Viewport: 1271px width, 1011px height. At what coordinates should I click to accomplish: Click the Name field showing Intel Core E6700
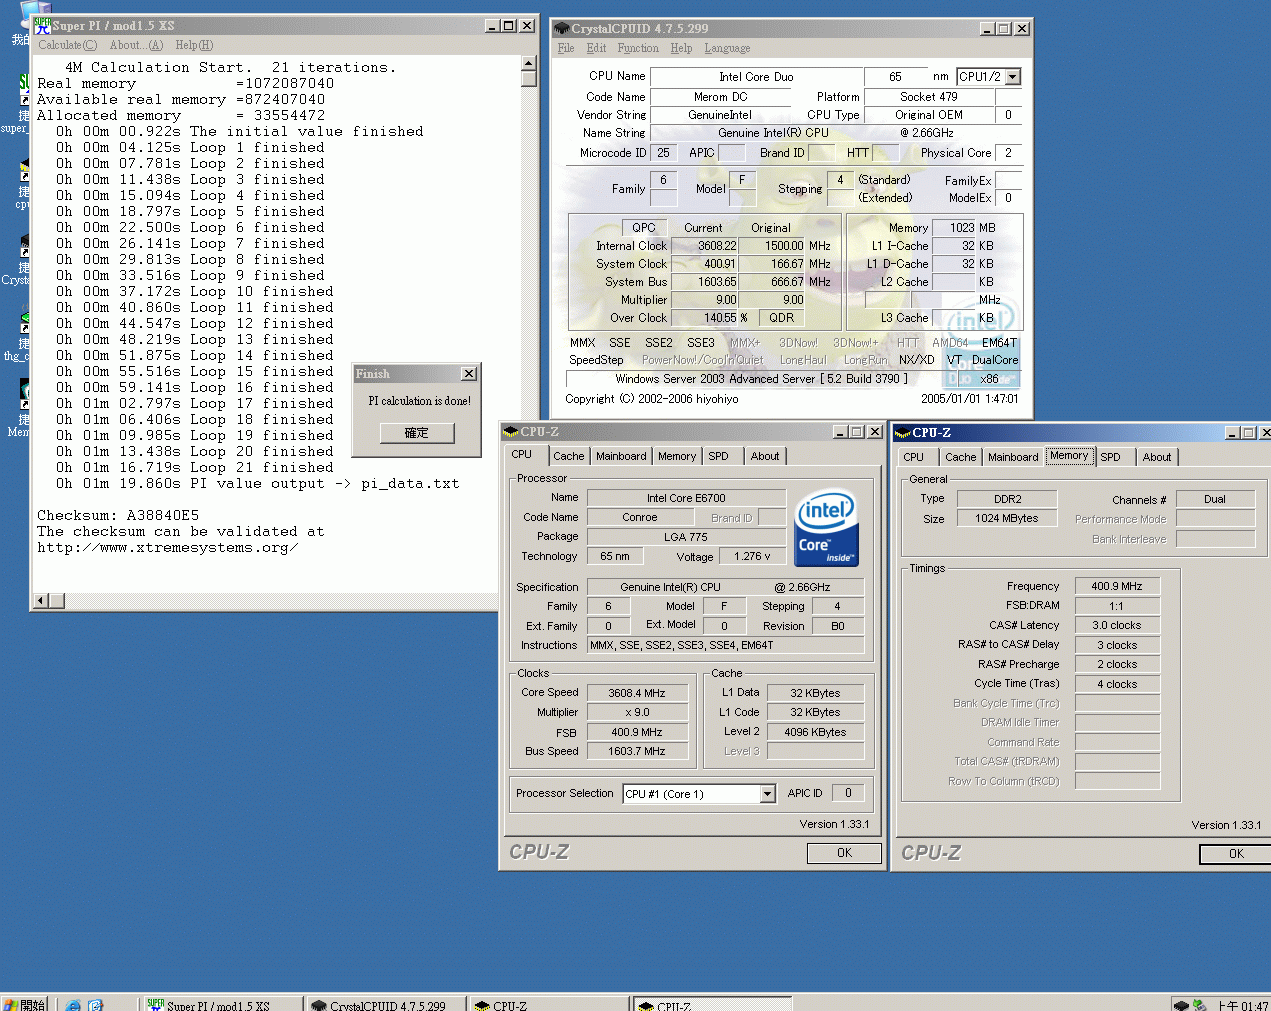point(686,498)
